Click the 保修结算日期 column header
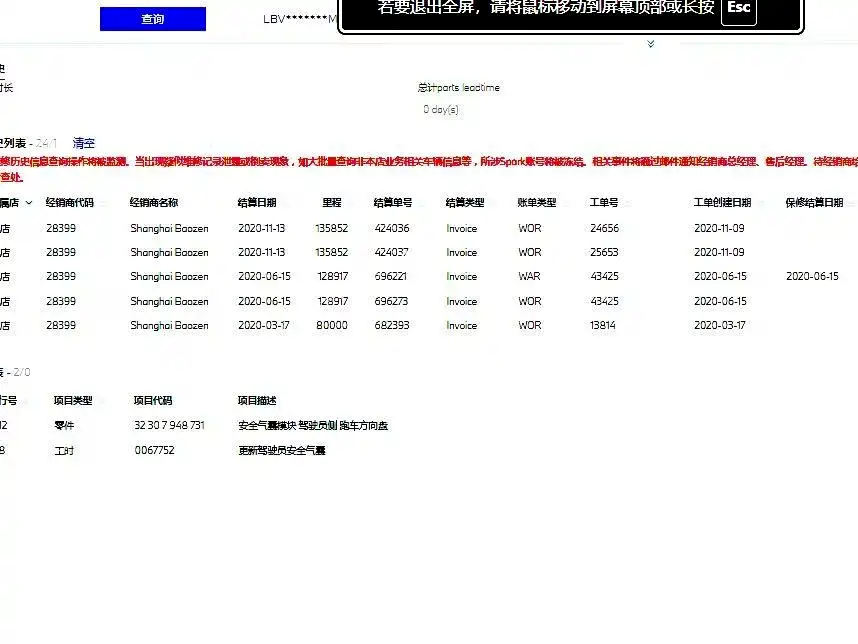This screenshot has width=858, height=644. click(x=814, y=202)
